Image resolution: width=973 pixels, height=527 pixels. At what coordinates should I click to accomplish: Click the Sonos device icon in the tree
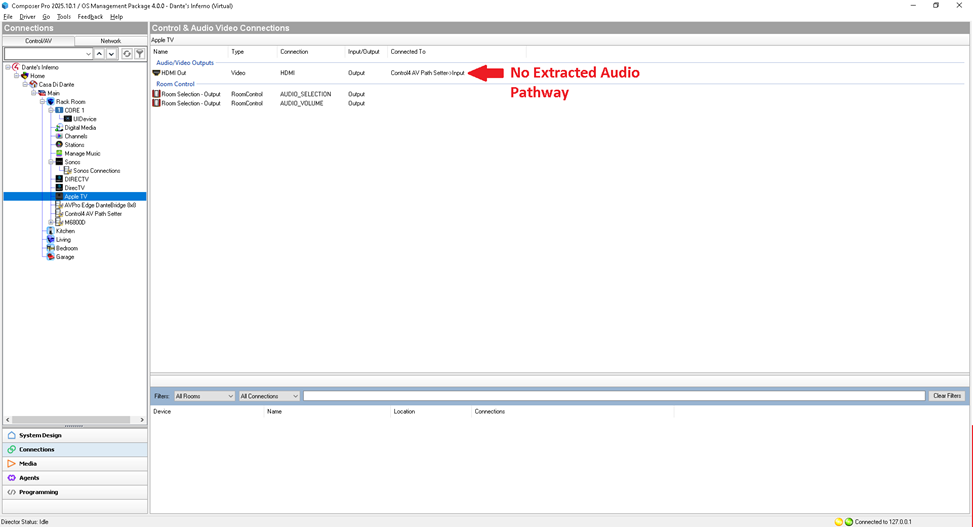[59, 162]
